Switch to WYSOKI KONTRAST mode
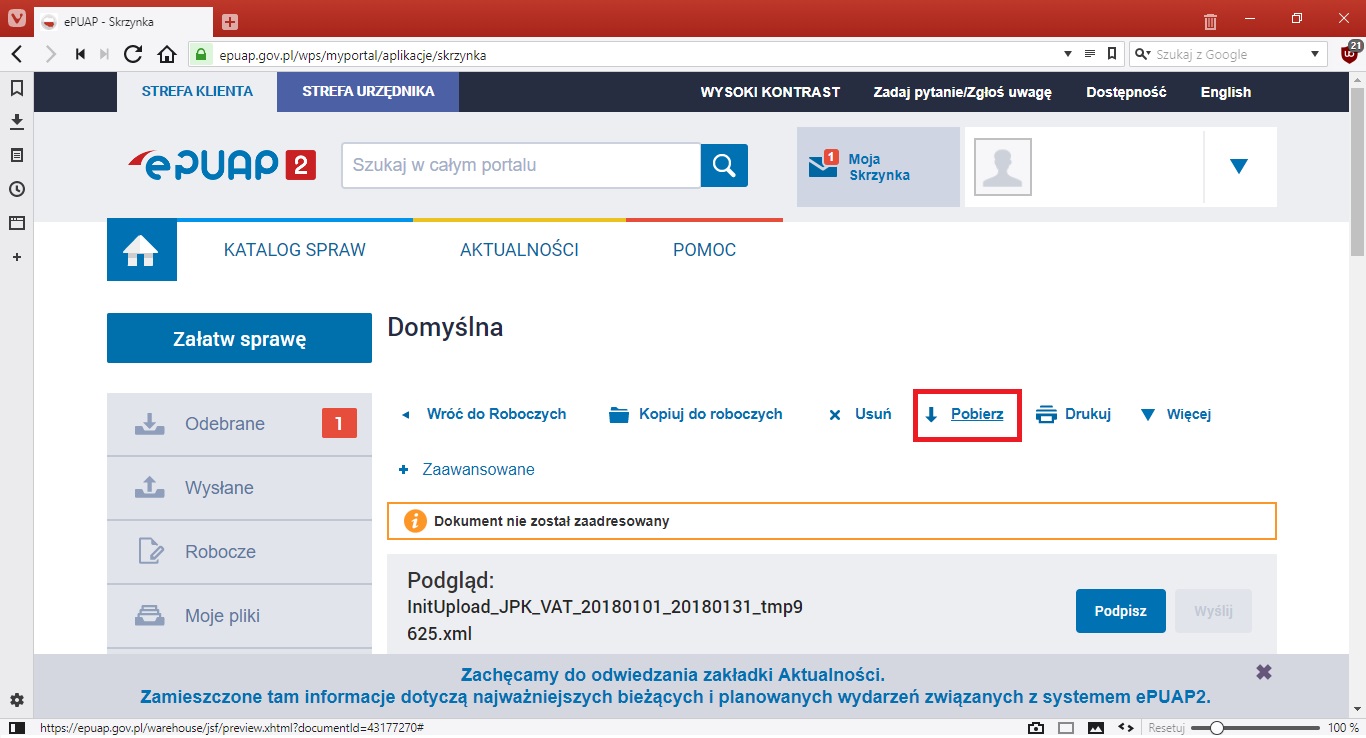Image resolution: width=1366 pixels, height=738 pixels. [770, 92]
